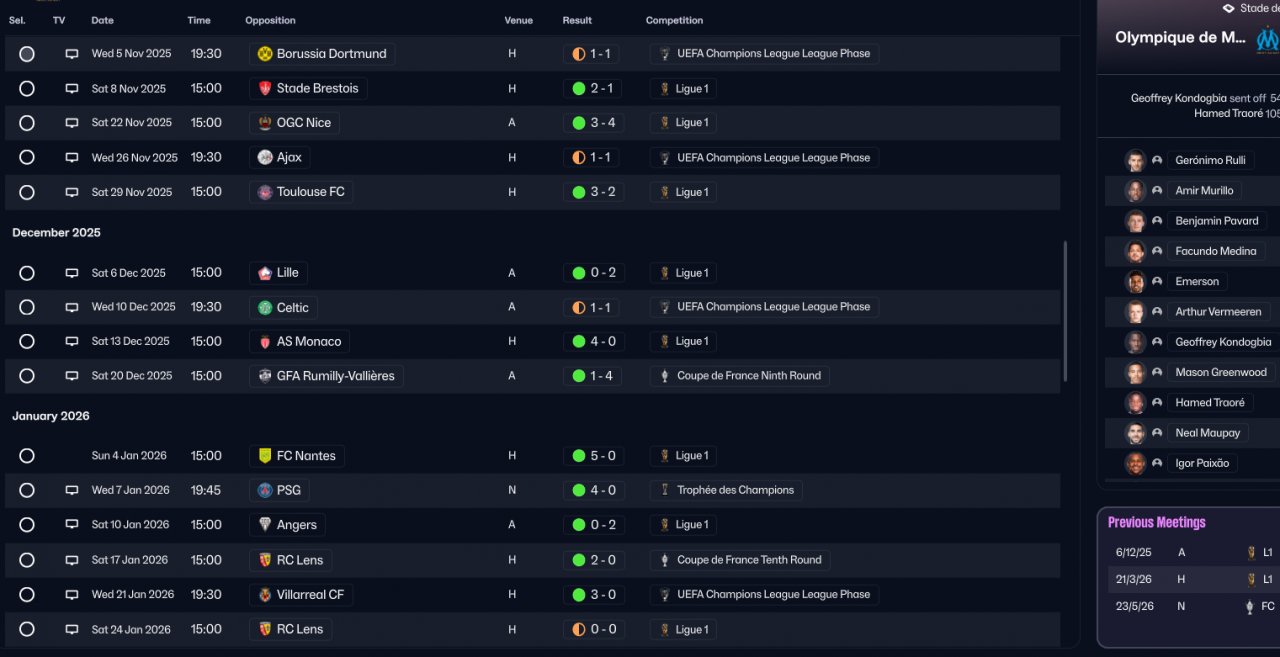
Task: Click the Celtic club badge
Action: tap(265, 308)
